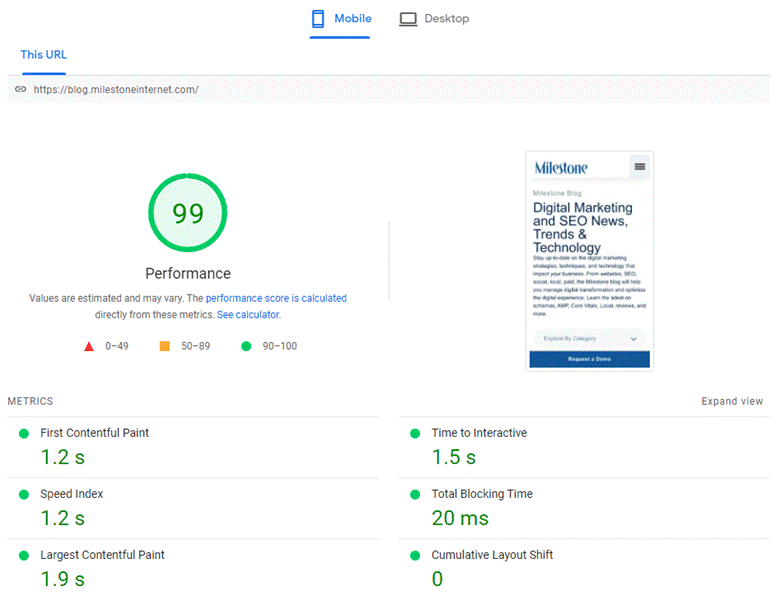The image size is (780, 596).
Task: Click the 99 performance score gauge
Action: (x=188, y=213)
